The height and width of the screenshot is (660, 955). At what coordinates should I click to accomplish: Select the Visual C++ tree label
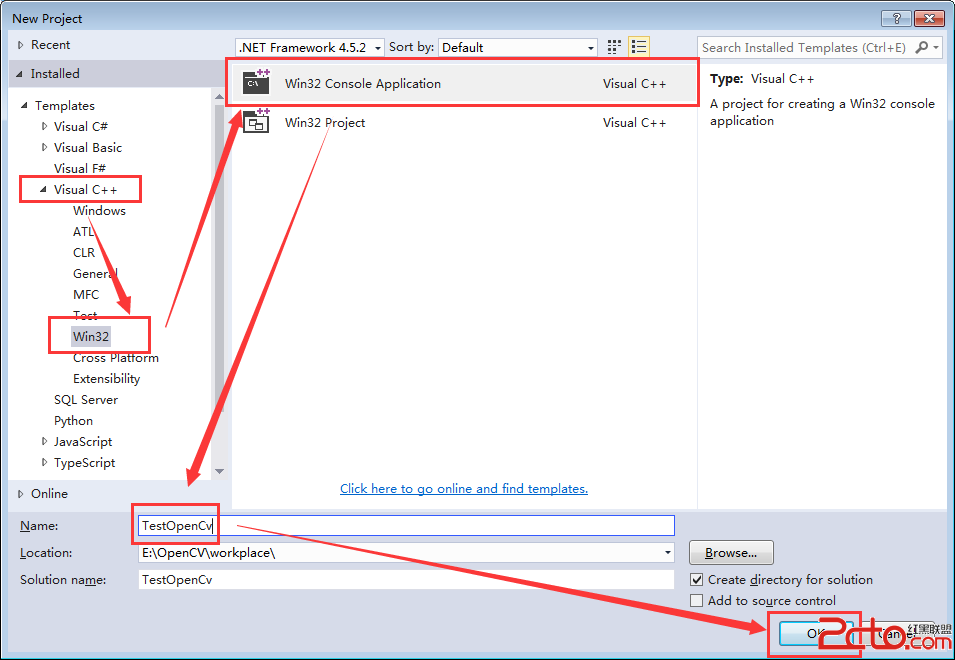[x=85, y=189]
